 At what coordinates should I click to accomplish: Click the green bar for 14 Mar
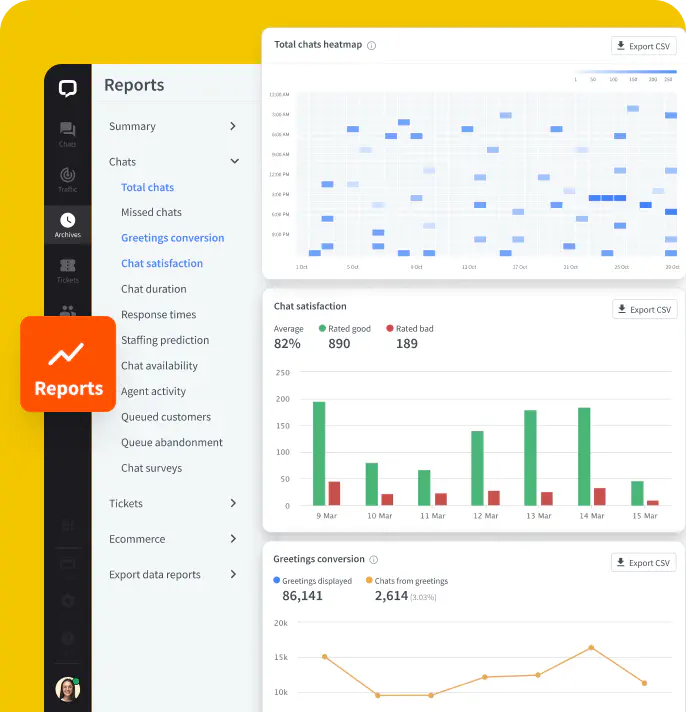coord(584,456)
